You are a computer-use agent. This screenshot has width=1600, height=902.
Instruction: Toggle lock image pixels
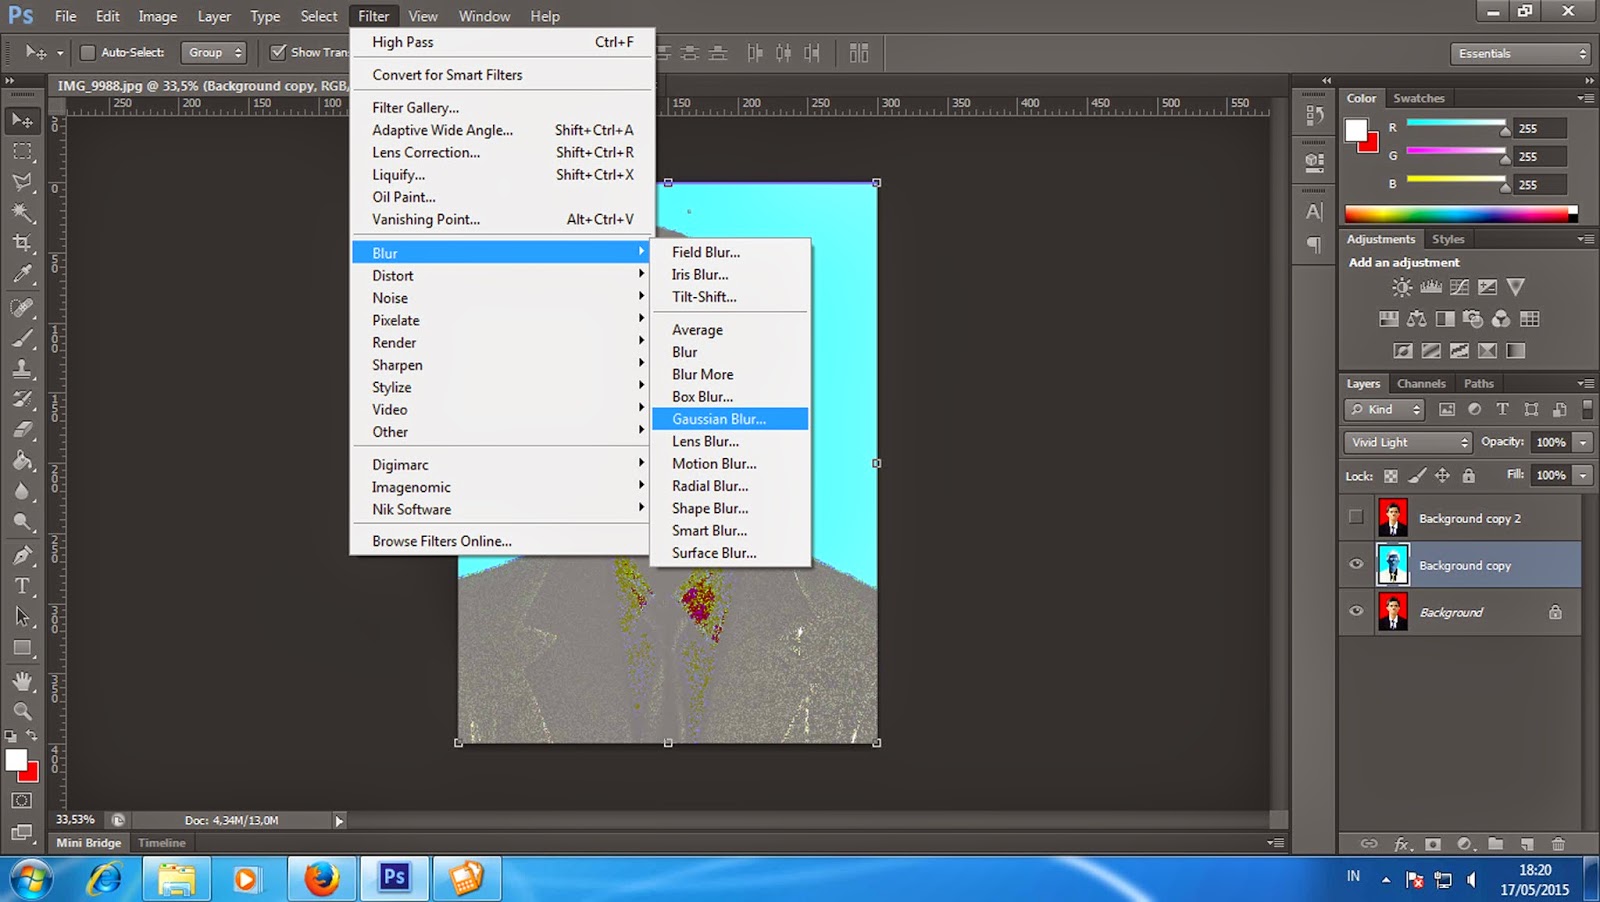click(x=1417, y=476)
